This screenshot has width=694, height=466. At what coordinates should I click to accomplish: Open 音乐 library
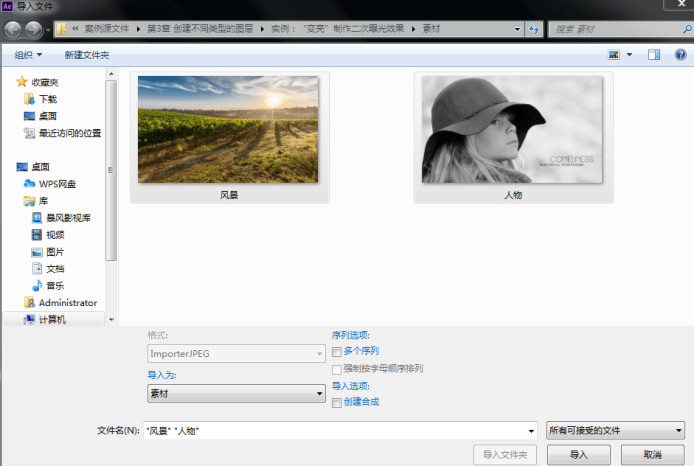(48, 285)
